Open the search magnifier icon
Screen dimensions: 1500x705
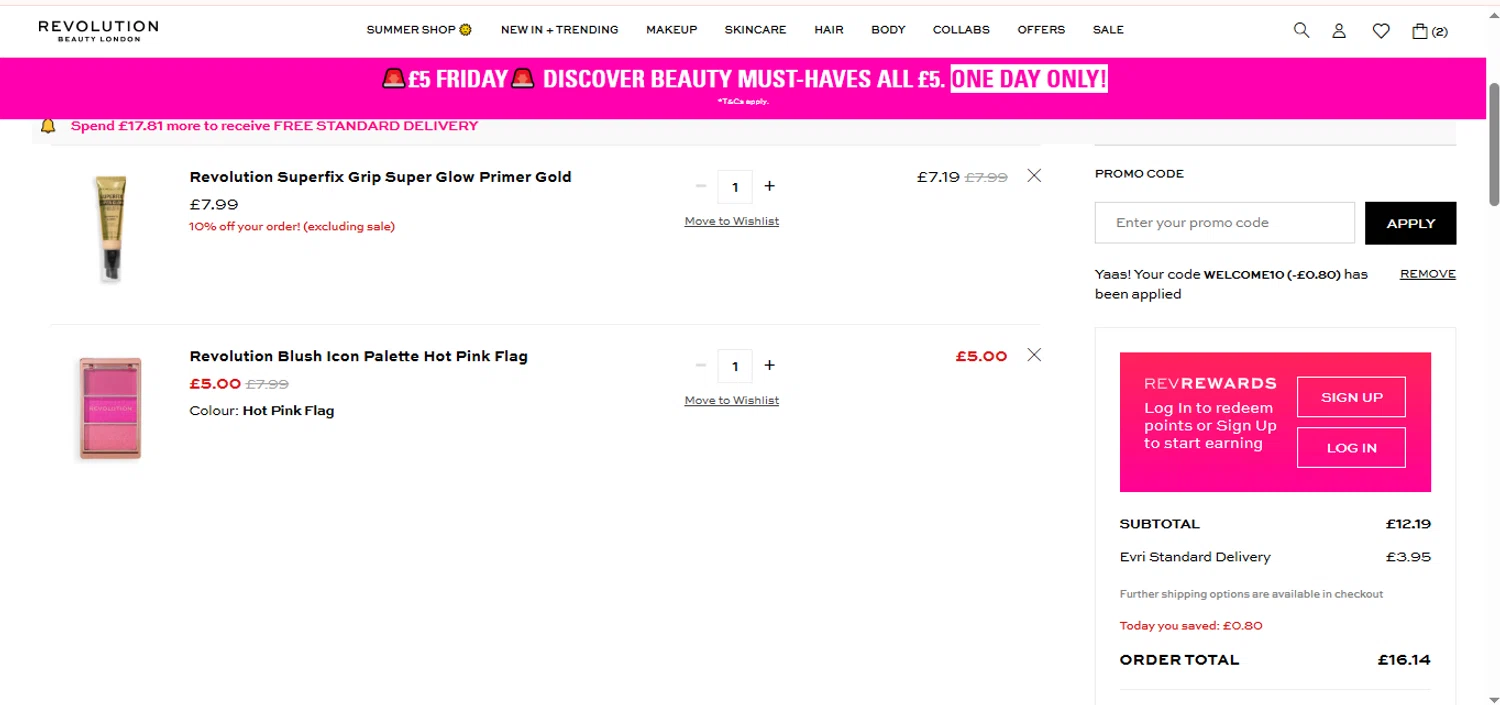tap(1301, 30)
